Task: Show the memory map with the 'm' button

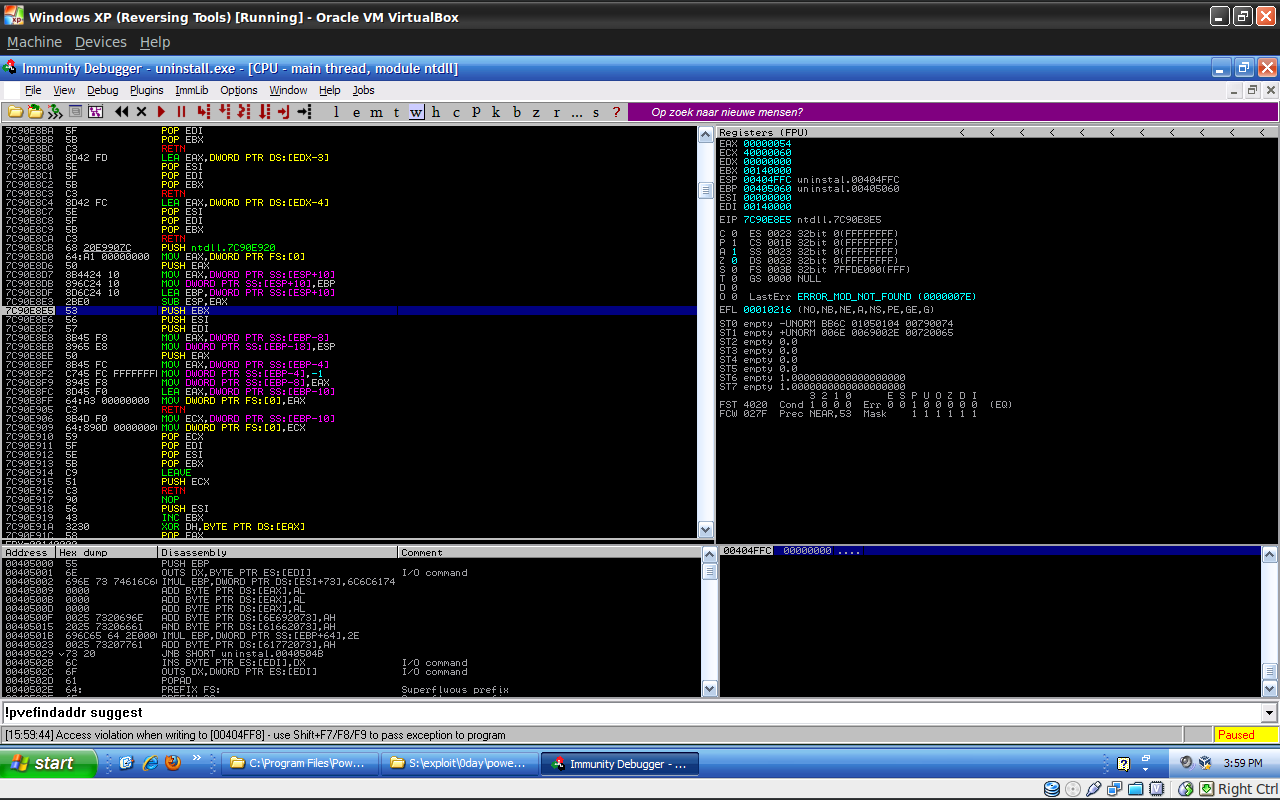Action: point(376,112)
